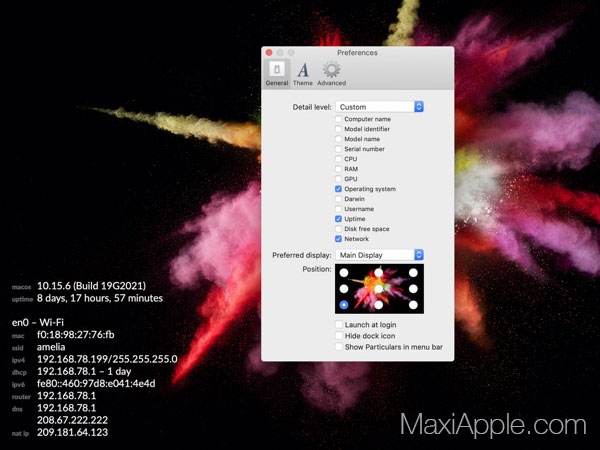
Task: Enable Show Particulars in menu bar
Action: (x=339, y=347)
